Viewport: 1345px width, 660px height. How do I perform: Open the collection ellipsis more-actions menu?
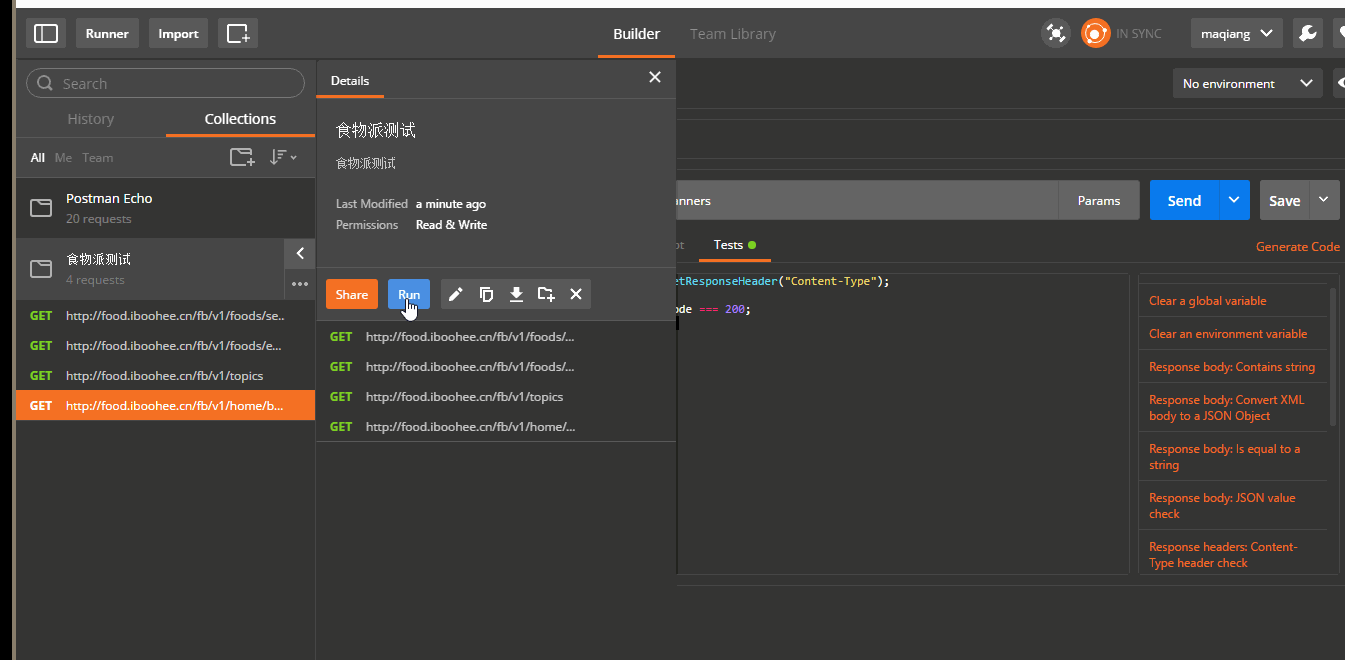coord(300,284)
